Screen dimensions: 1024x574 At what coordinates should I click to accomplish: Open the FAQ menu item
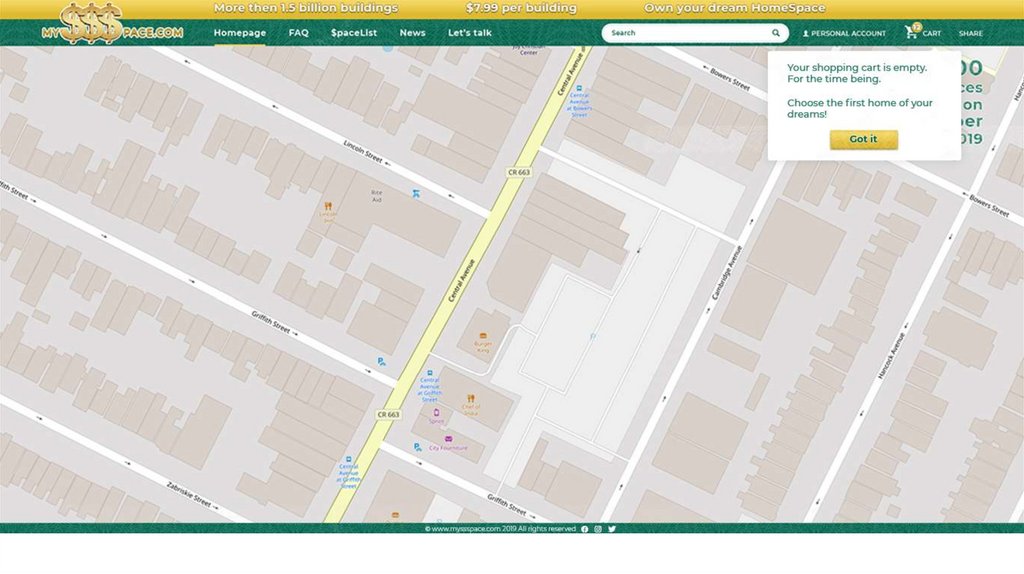(x=298, y=33)
